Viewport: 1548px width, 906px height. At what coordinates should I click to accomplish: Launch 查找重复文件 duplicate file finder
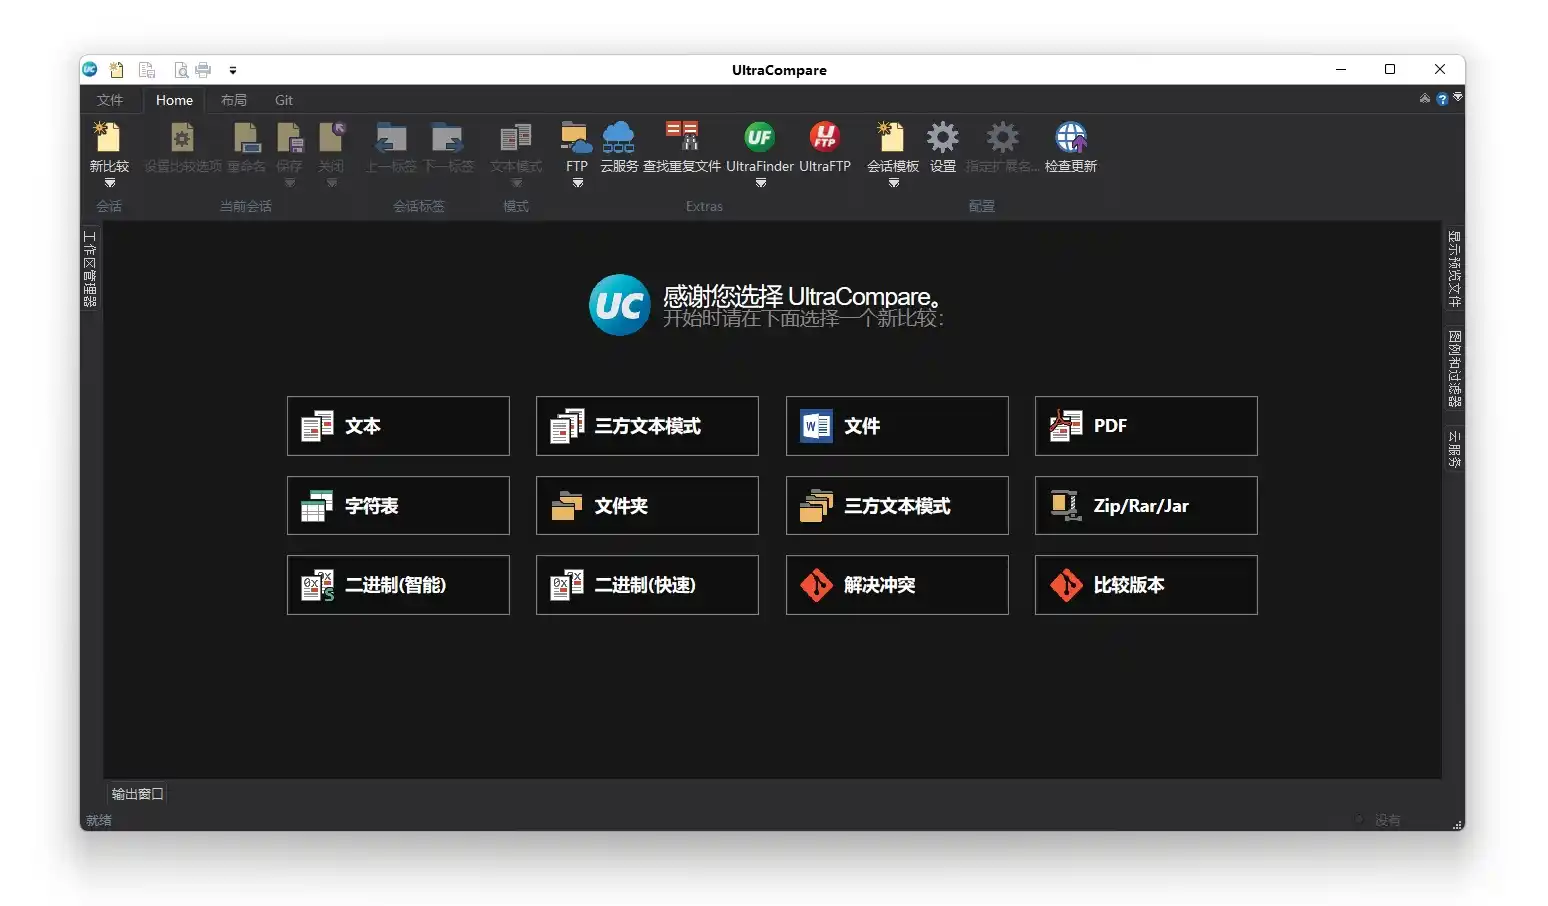(x=682, y=147)
